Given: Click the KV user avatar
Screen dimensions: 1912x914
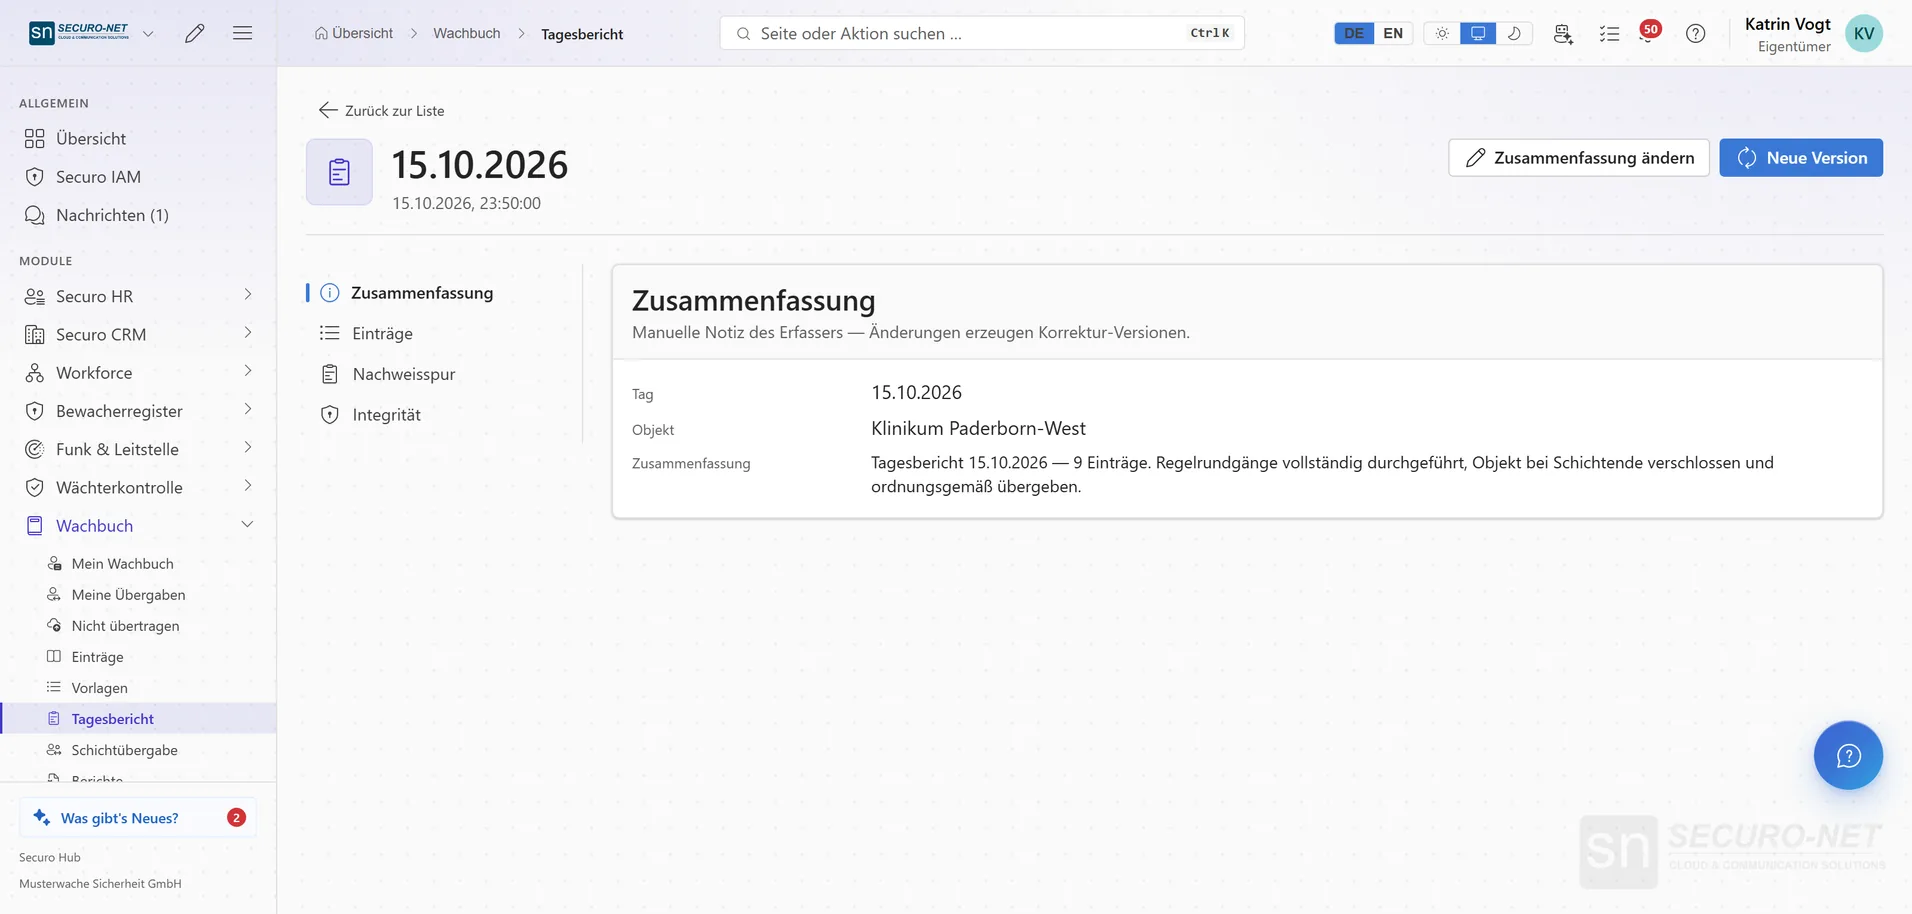Looking at the screenshot, I should tap(1863, 33).
